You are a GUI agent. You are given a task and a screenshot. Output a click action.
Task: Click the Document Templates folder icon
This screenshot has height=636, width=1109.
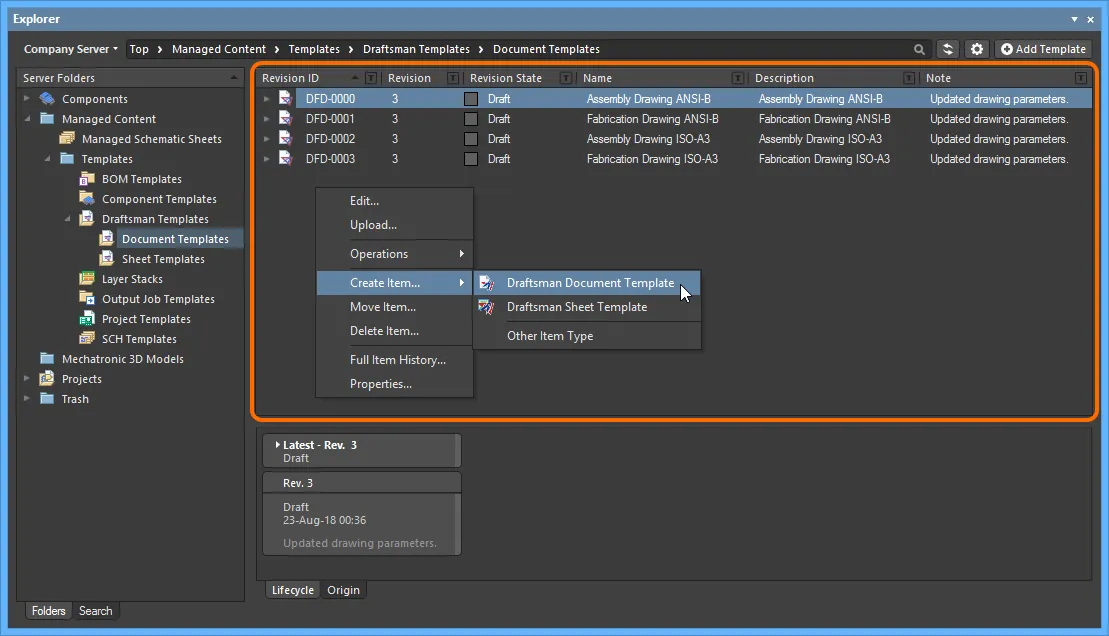click(107, 238)
